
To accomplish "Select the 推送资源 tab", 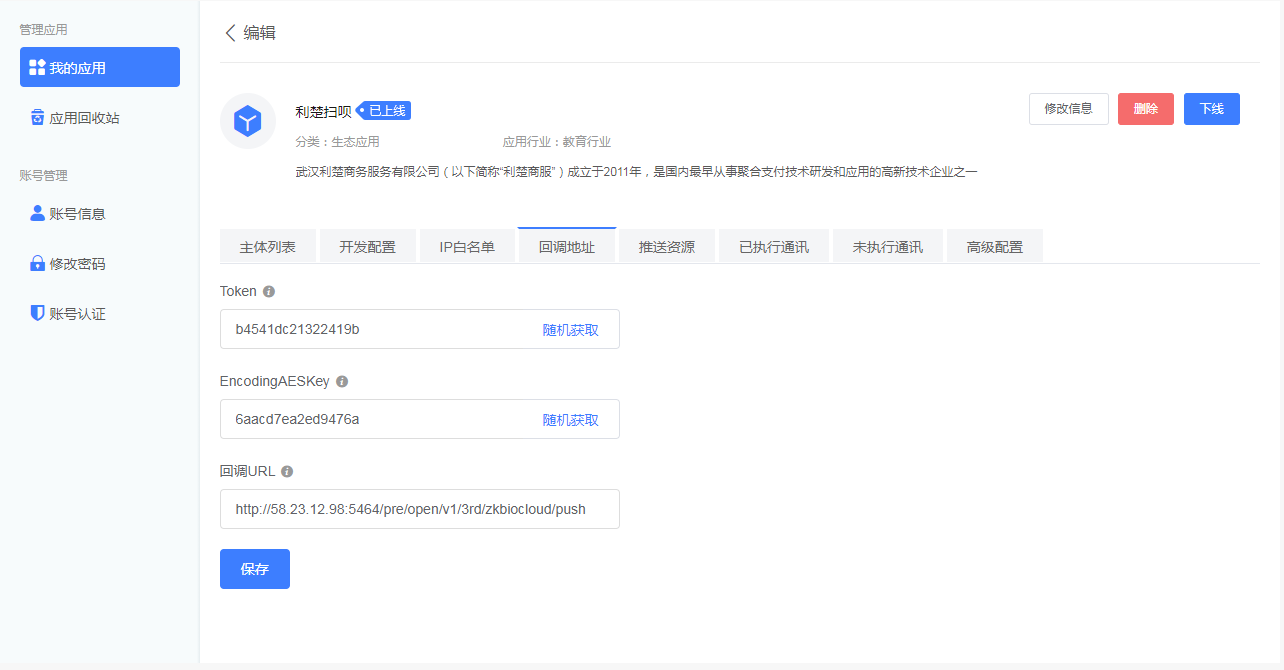I will tap(667, 245).
